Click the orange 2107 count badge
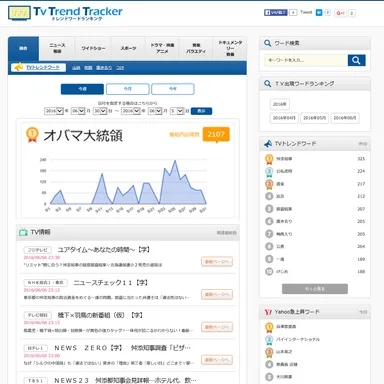Viewport: 384px width, 384px height. 216,134
